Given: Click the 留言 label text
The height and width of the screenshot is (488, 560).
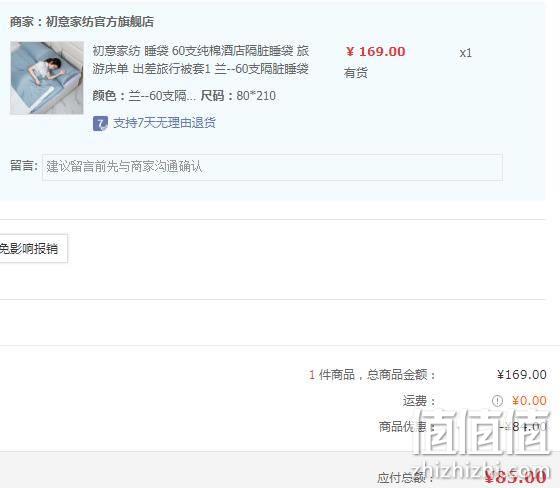Looking at the screenshot, I should tap(24, 166).
